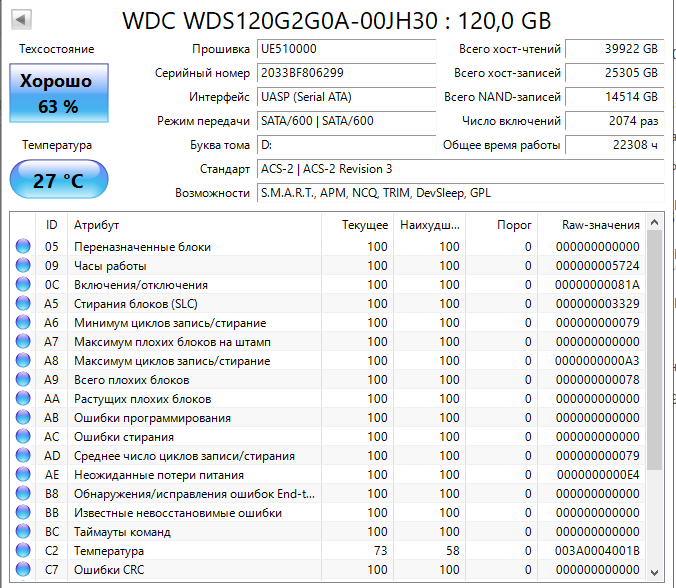Image resolution: width=676 pixels, height=588 pixels.
Task: Click total NAND writes value 14514 GB
Action: 614,97
